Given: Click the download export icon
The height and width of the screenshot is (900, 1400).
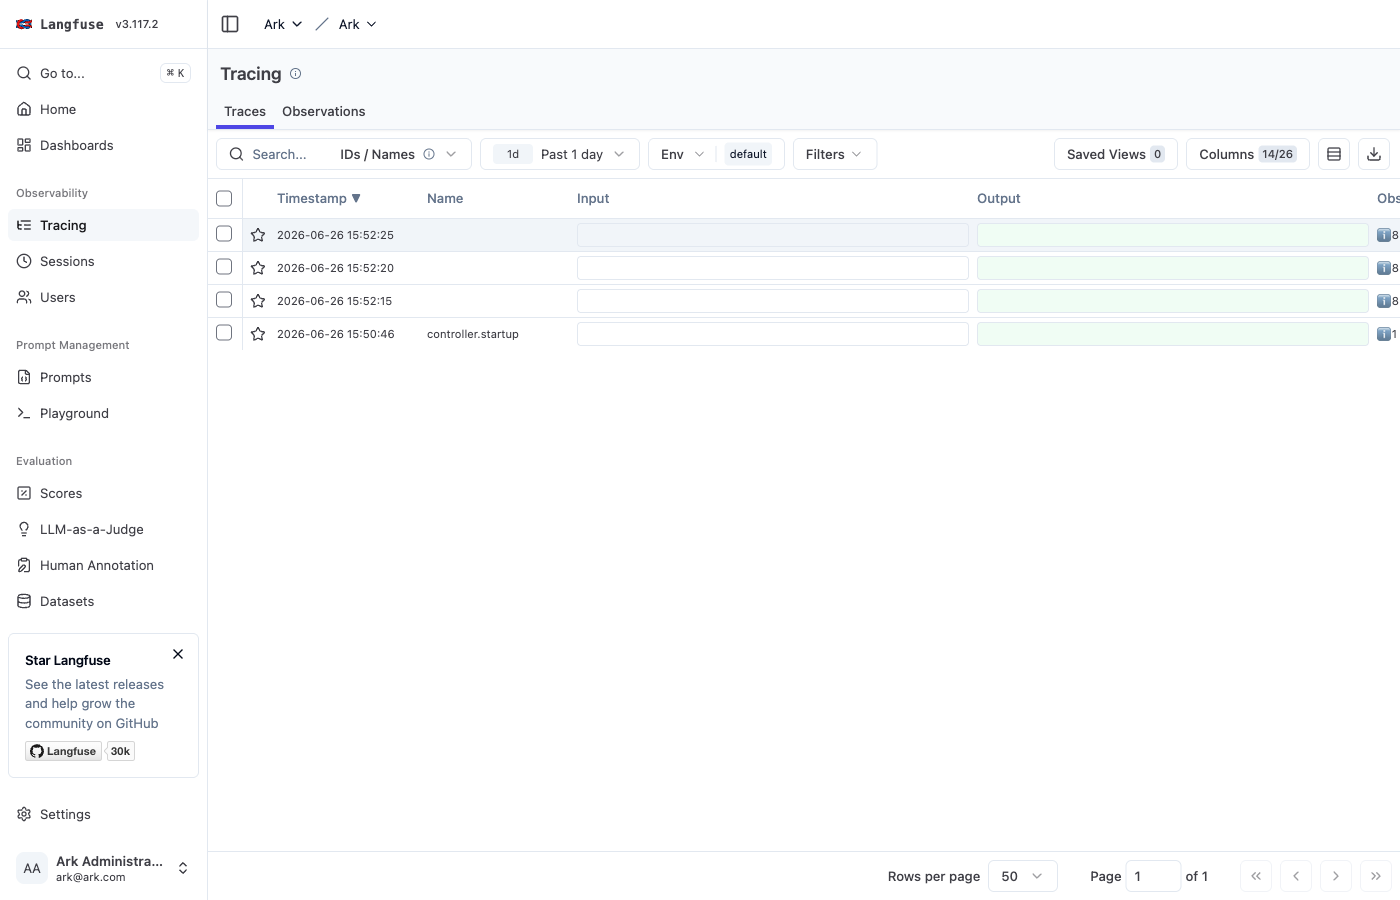Looking at the screenshot, I should [x=1374, y=154].
